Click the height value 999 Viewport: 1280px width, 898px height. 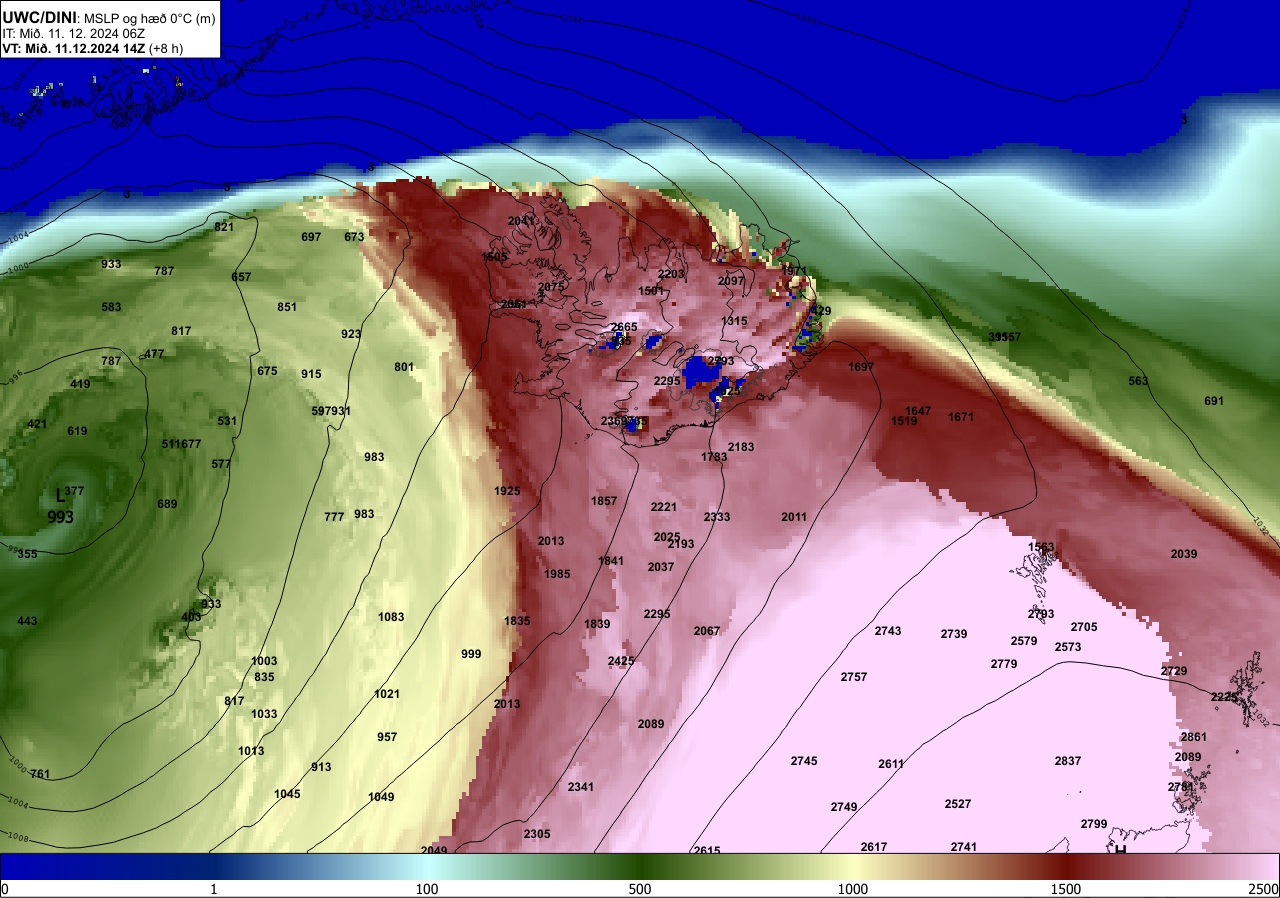[x=471, y=654]
